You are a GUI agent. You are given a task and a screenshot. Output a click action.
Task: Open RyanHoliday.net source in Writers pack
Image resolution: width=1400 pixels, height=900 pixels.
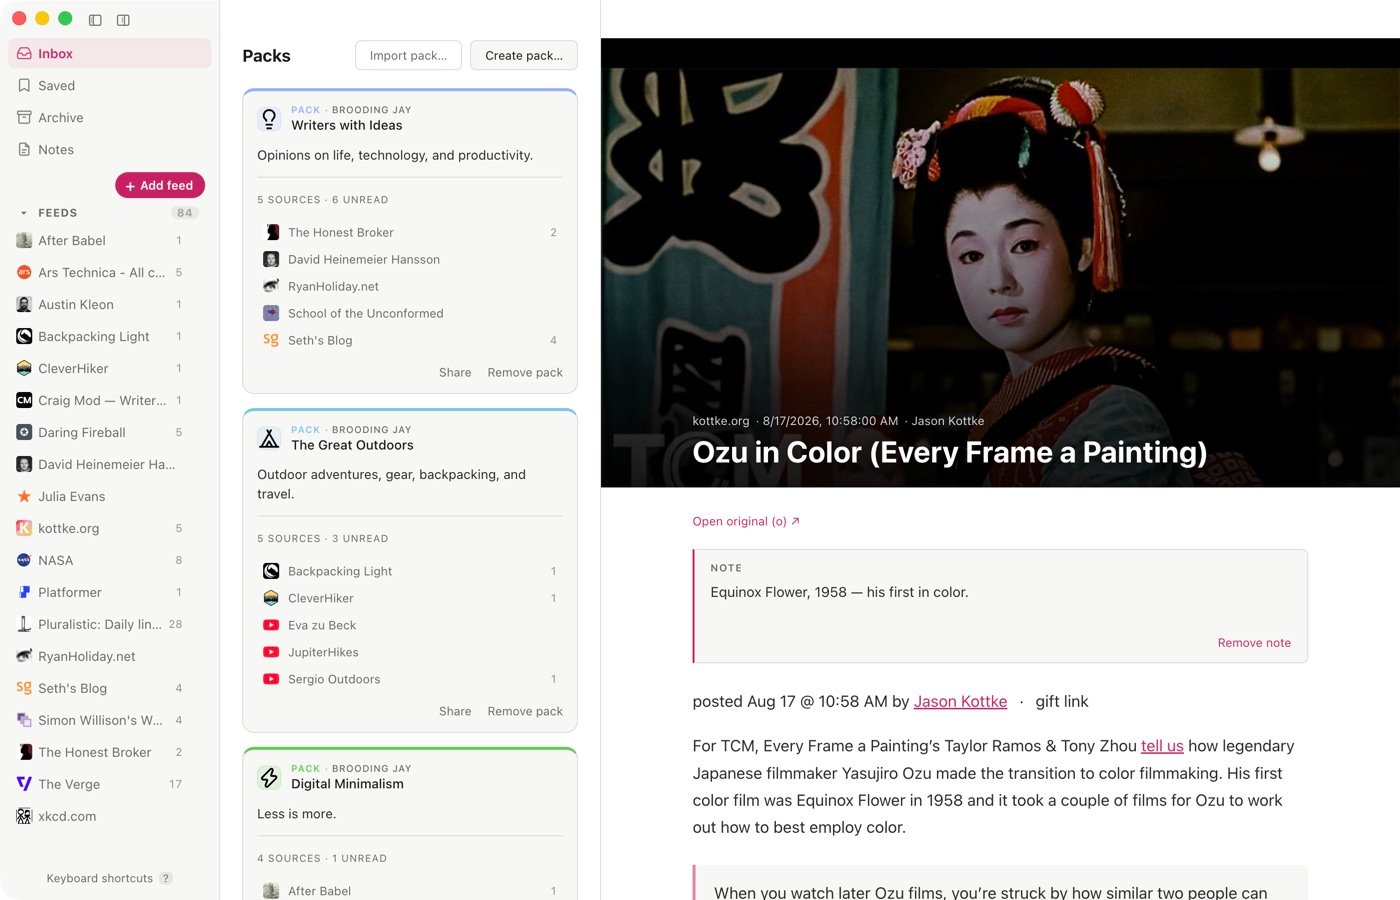[x=410, y=287]
